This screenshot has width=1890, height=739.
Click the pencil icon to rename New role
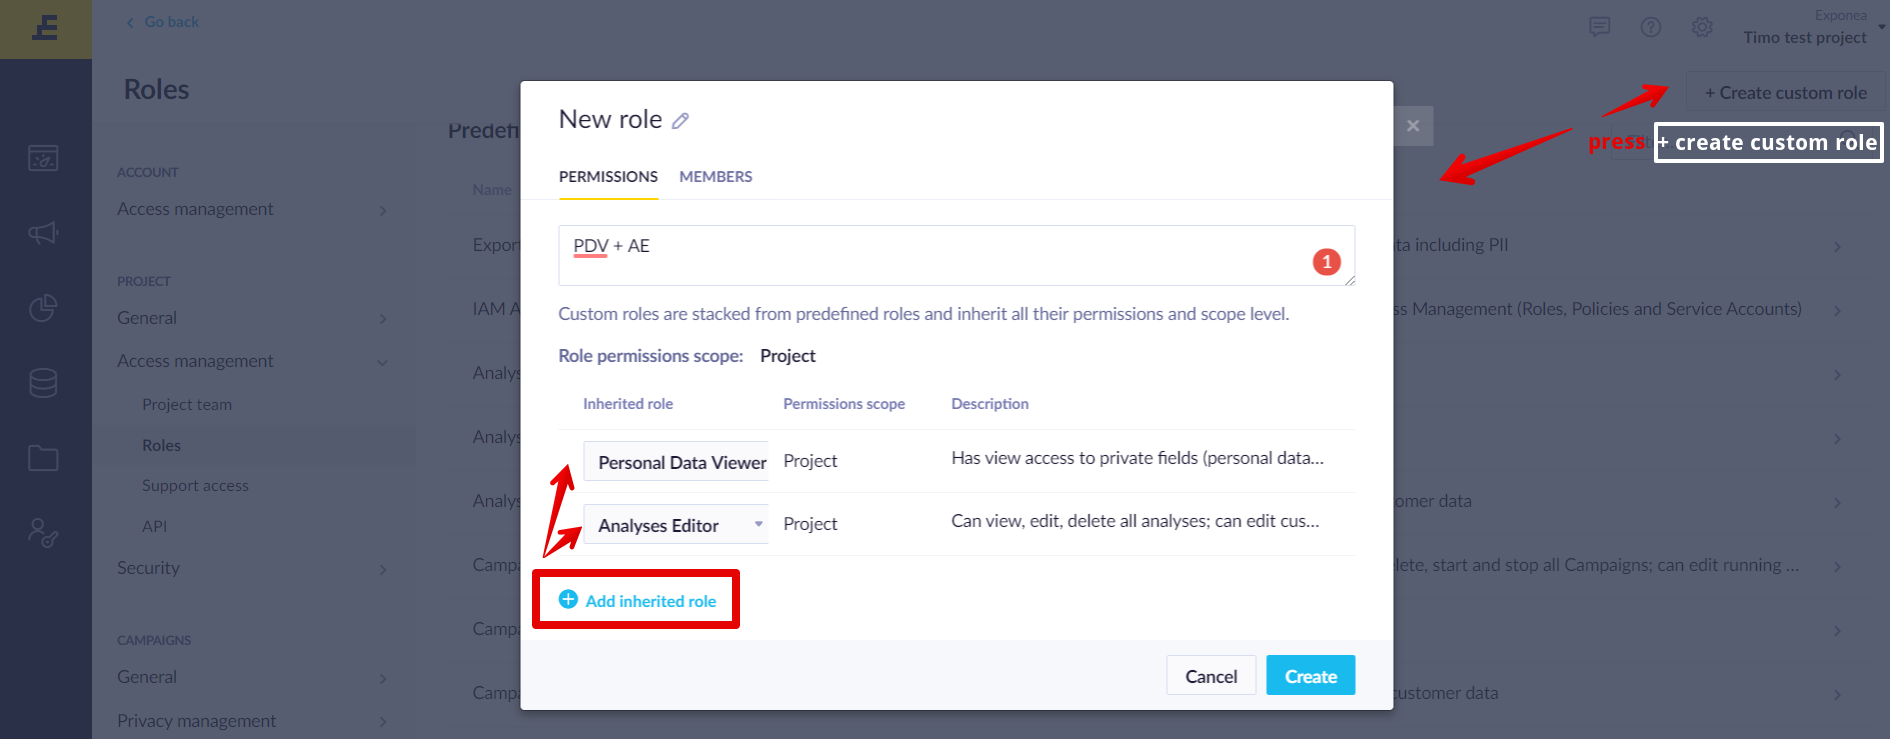pyautogui.click(x=680, y=121)
